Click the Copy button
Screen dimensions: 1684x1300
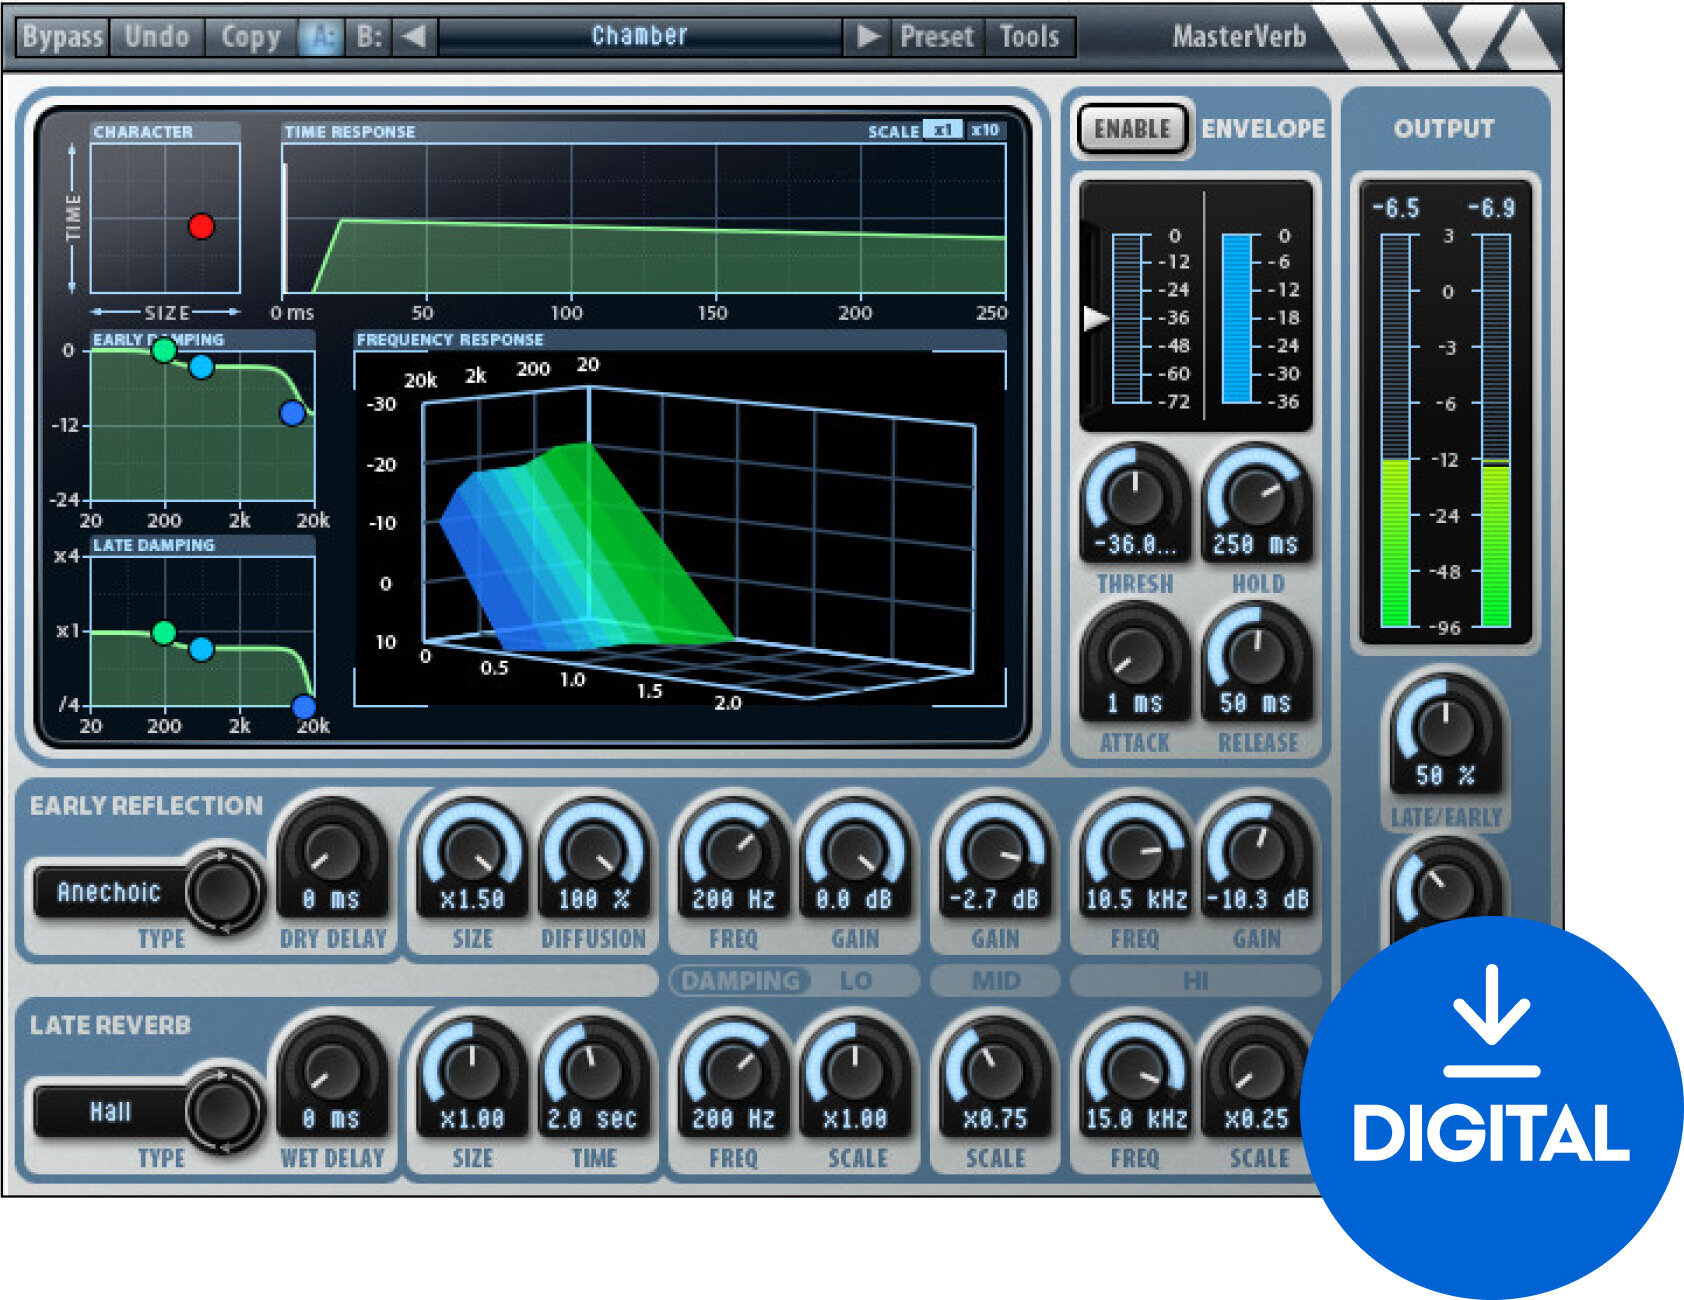point(248,35)
